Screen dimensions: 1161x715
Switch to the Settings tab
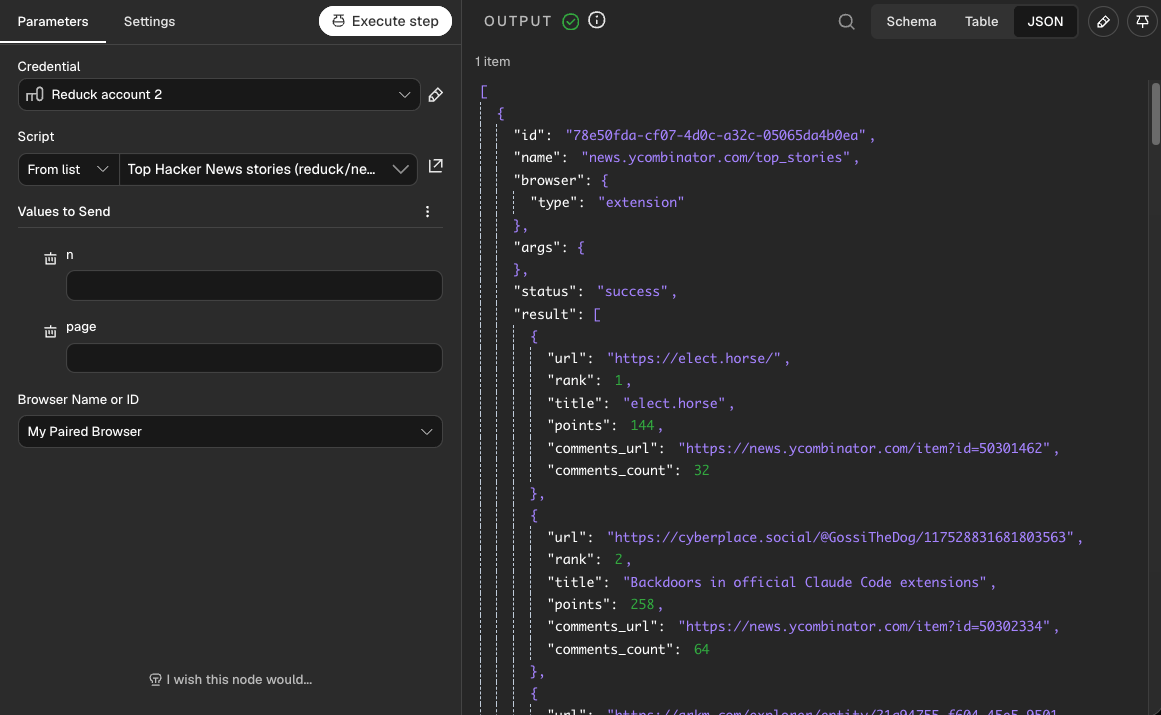(150, 21)
